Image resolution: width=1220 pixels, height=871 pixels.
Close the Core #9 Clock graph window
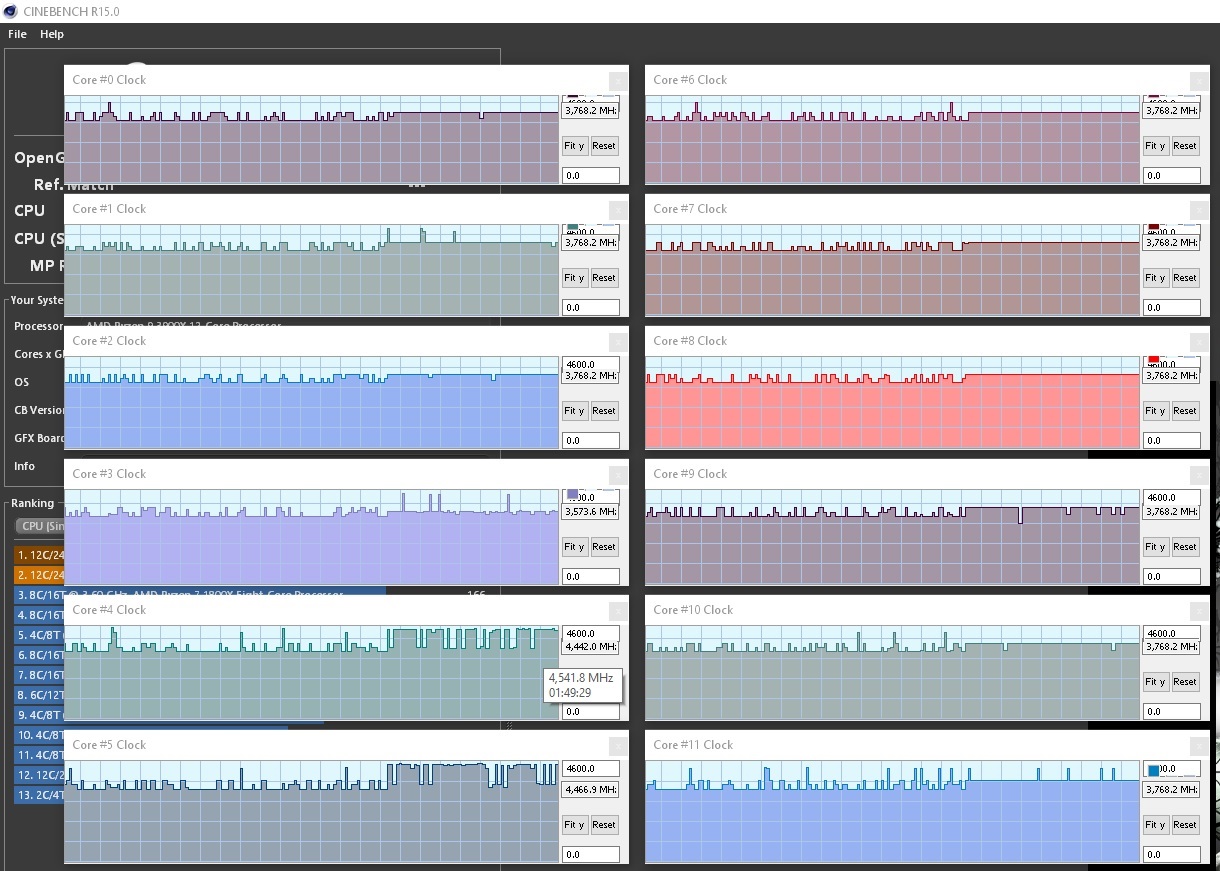1200,474
